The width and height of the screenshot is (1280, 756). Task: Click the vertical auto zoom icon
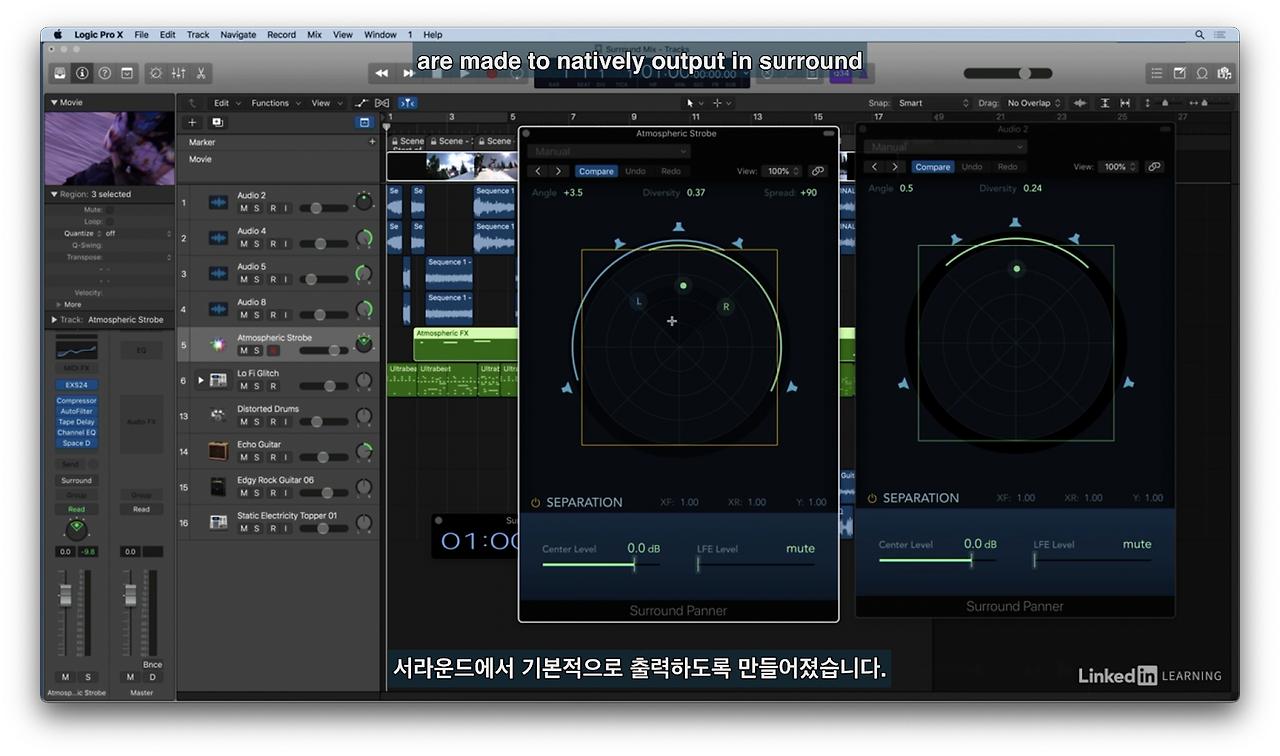tap(1105, 103)
